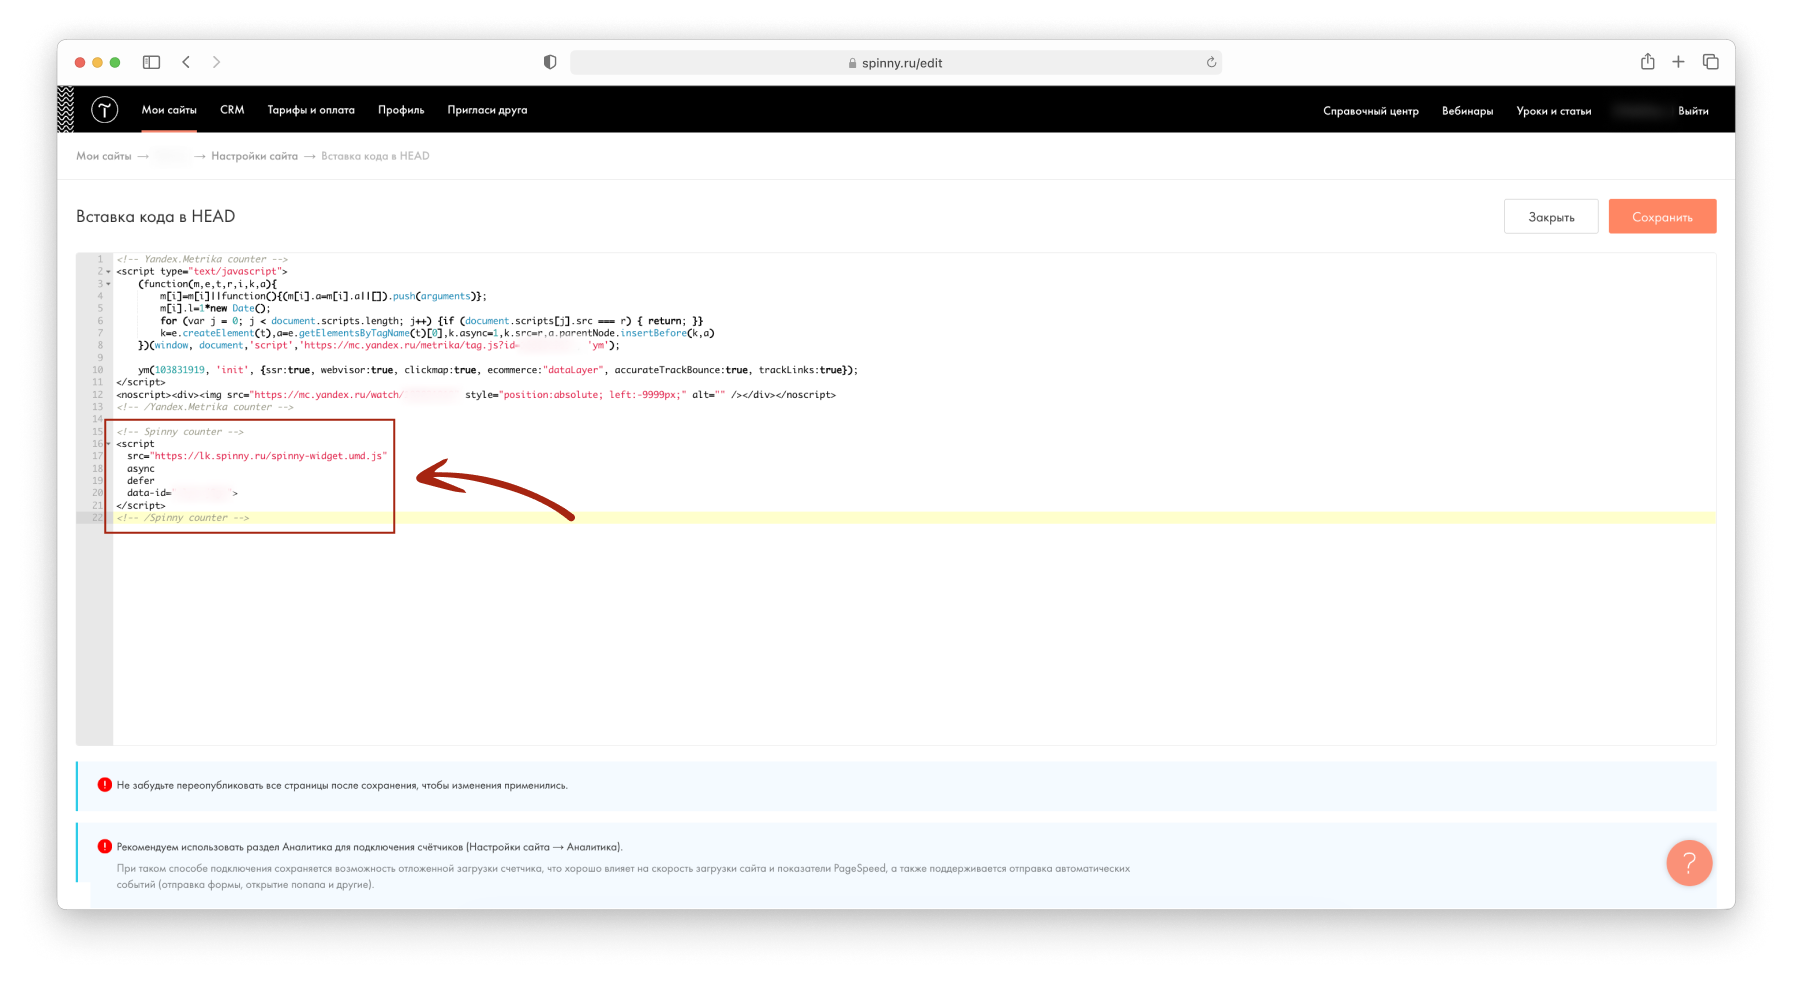Go to Тарифы и оплата

click(x=311, y=110)
